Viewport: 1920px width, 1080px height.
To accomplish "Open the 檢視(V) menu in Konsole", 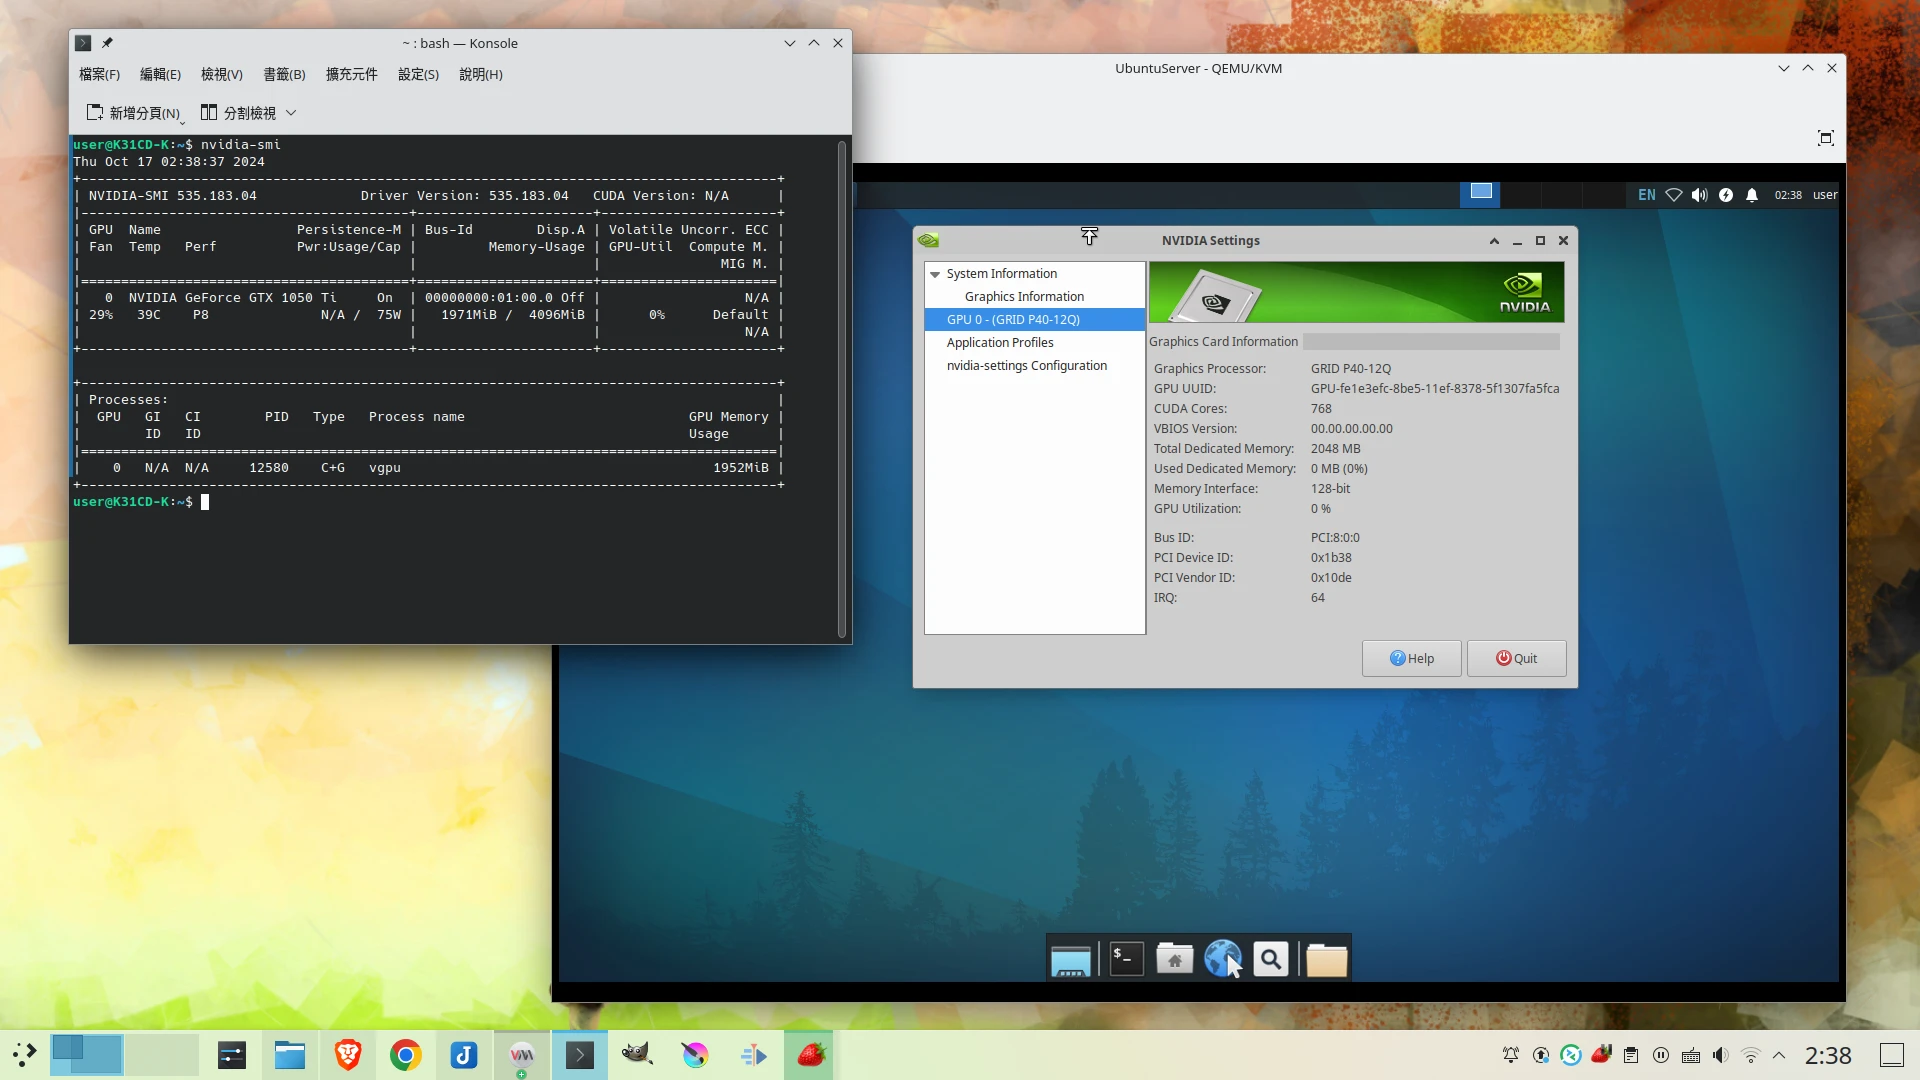I will tap(221, 74).
